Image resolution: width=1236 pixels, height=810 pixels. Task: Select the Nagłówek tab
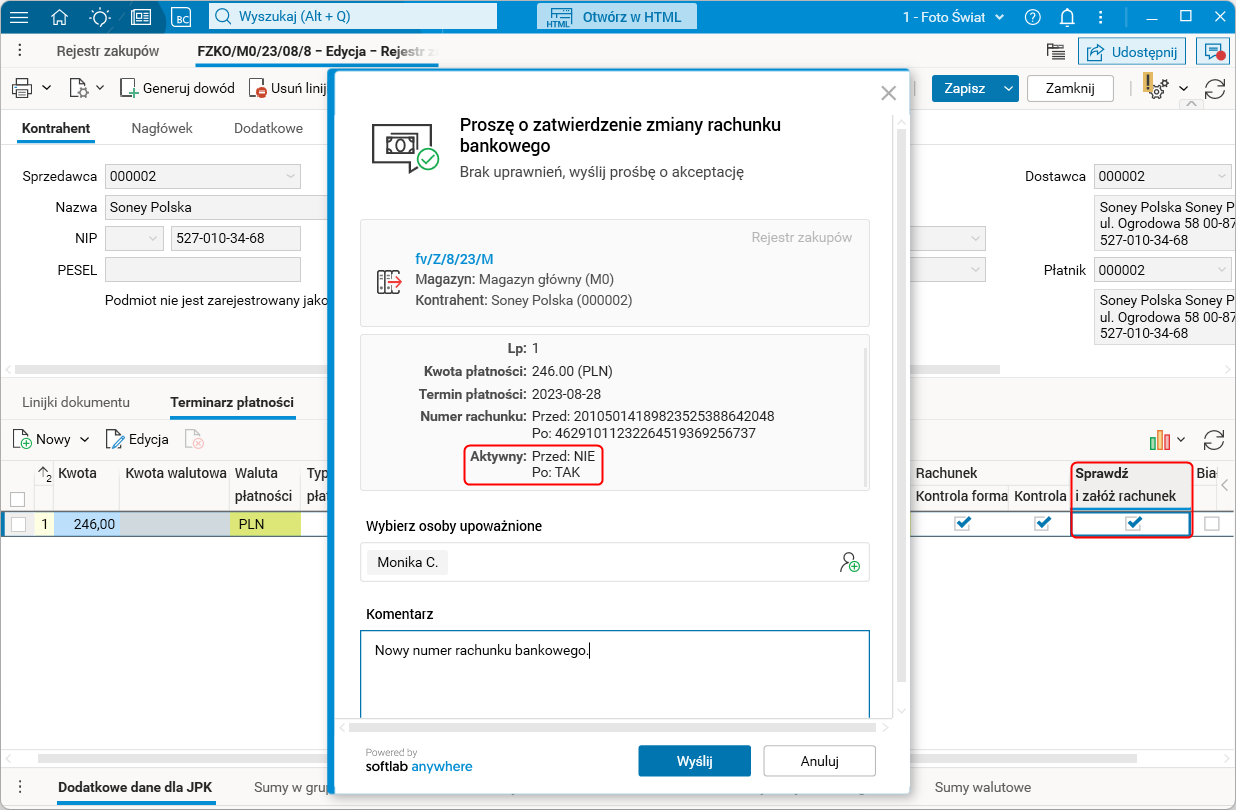(162, 128)
